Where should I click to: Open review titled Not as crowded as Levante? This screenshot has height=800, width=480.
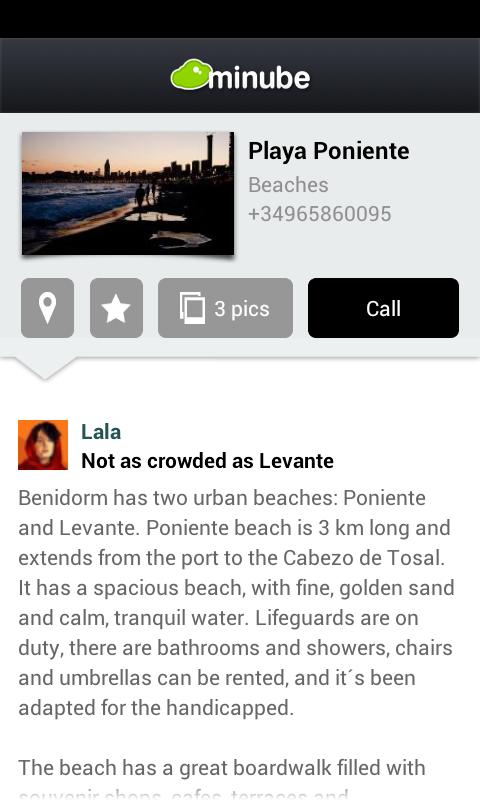(208, 461)
